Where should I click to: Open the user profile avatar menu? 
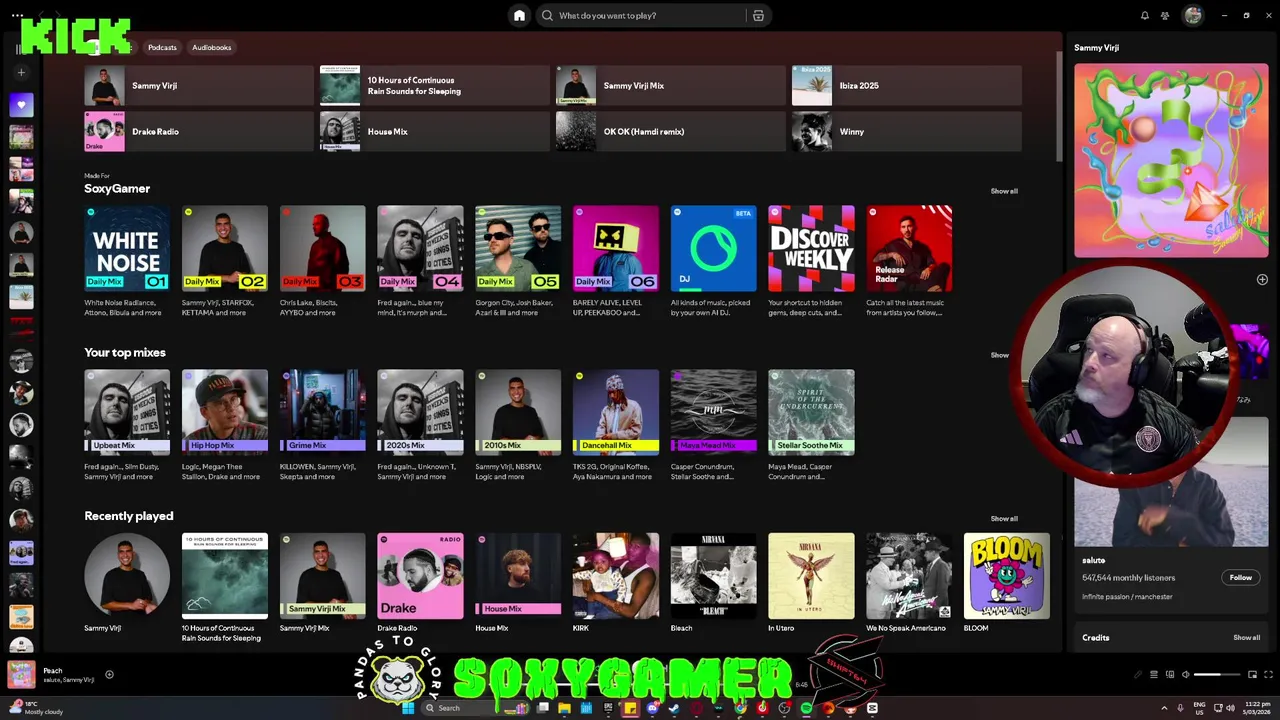click(x=1192, y=15)
